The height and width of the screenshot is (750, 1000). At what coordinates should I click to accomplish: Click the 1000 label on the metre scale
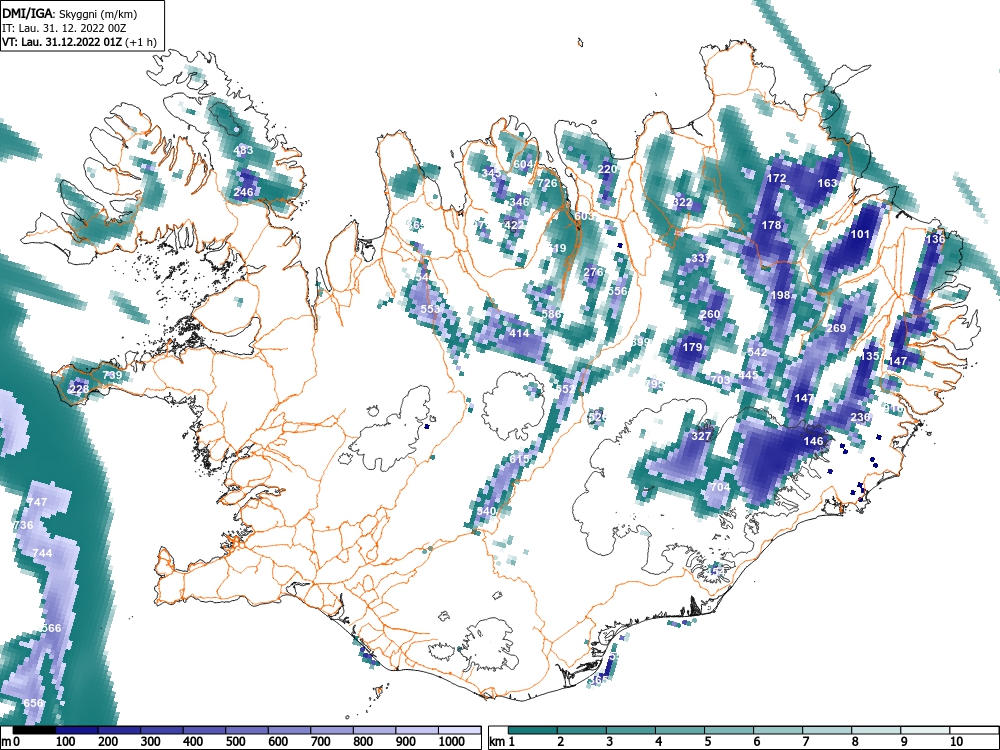point(451,742)
